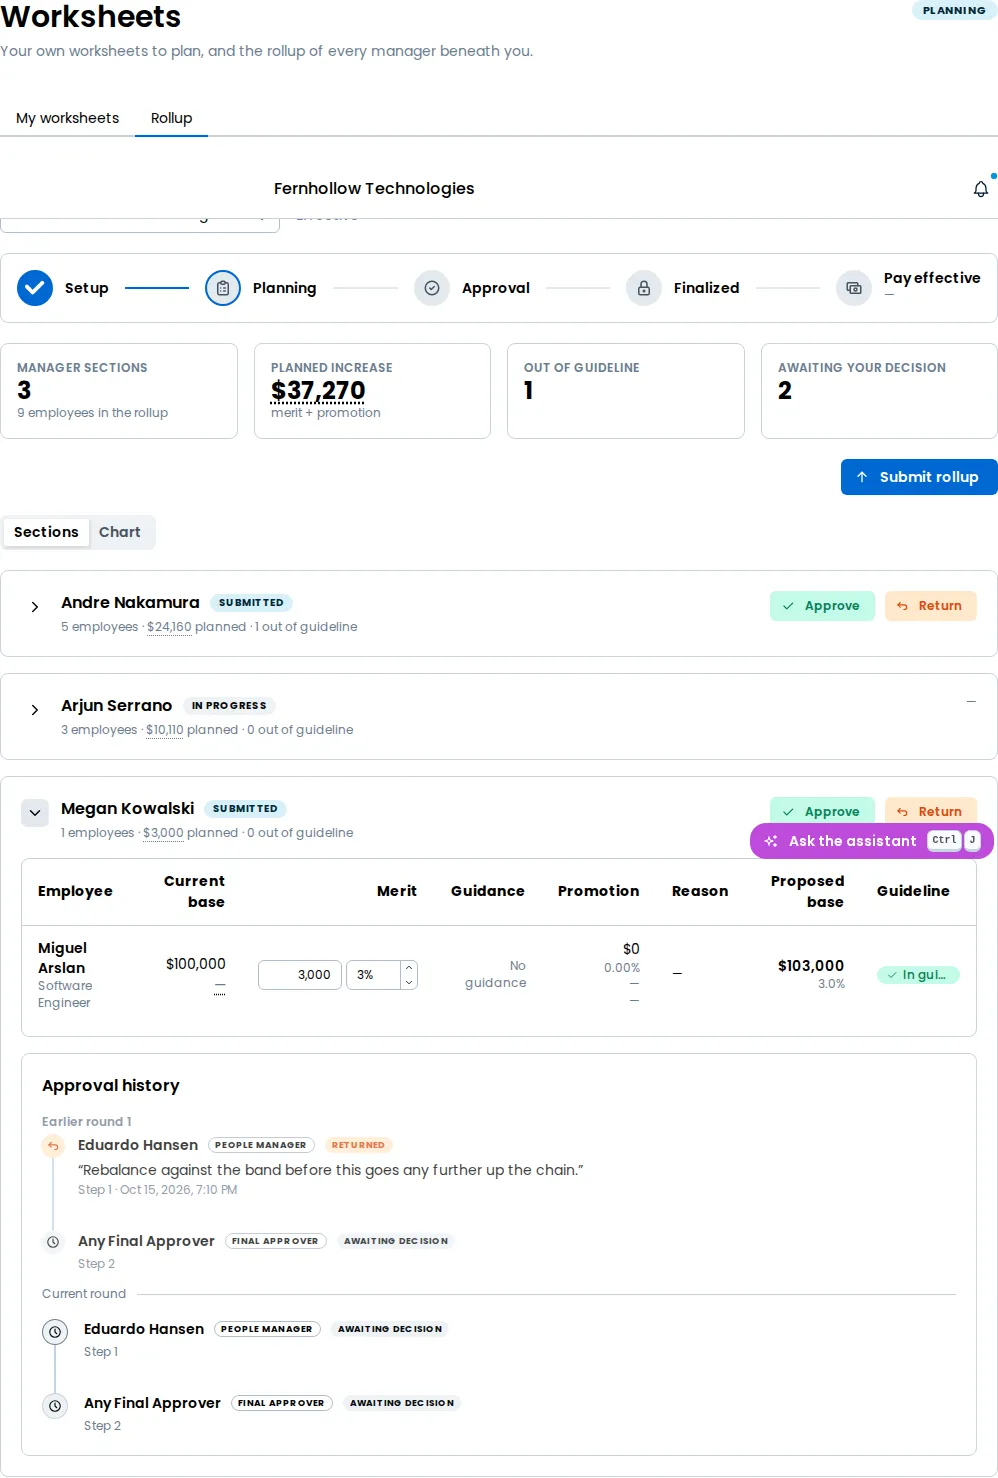The image size is (998, 1478).
Task: Click the Finalized lock step icon
Action: pyautogui.click(x=644, y=288)
